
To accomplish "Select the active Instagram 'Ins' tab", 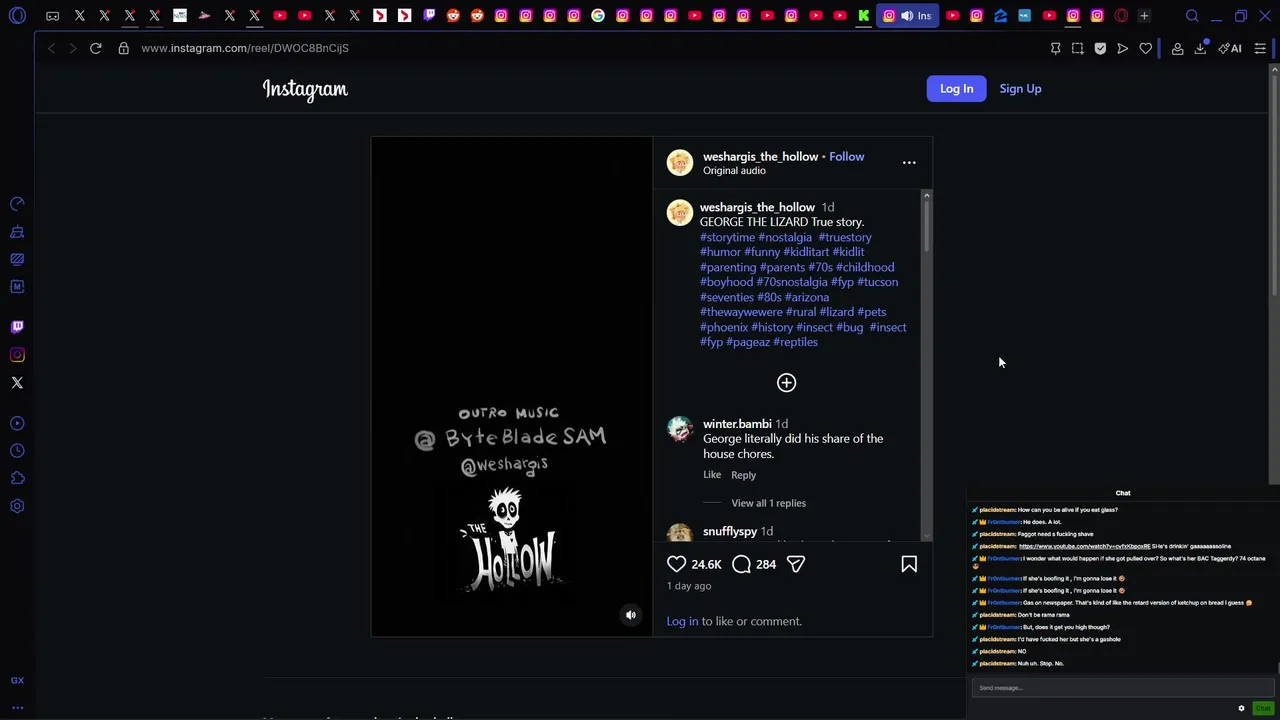I will [907, 16].
